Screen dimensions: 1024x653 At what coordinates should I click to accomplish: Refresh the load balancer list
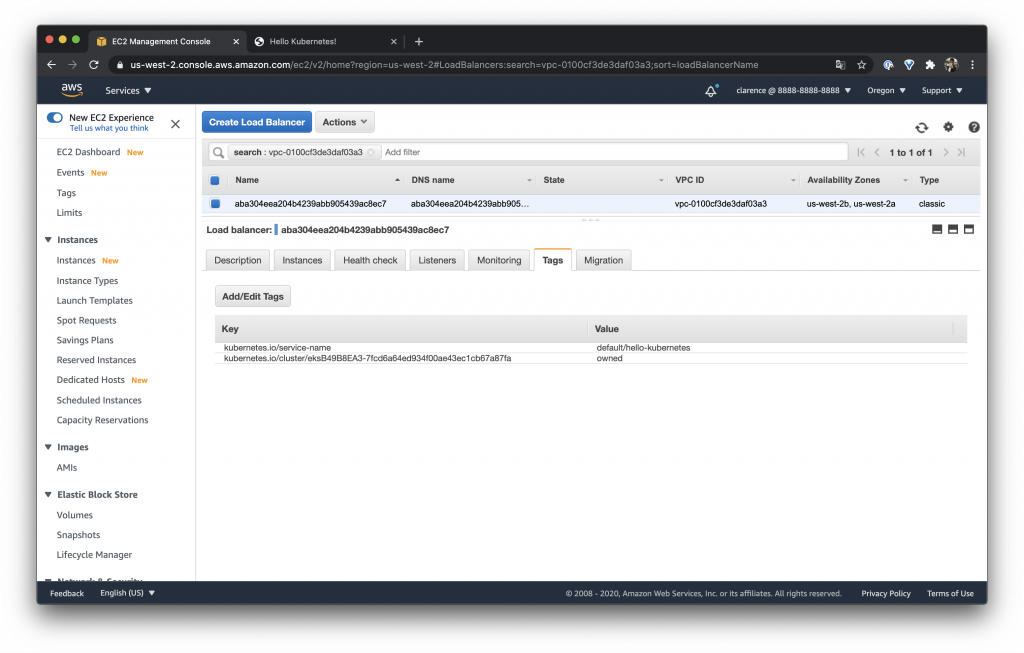pos(921,127)
